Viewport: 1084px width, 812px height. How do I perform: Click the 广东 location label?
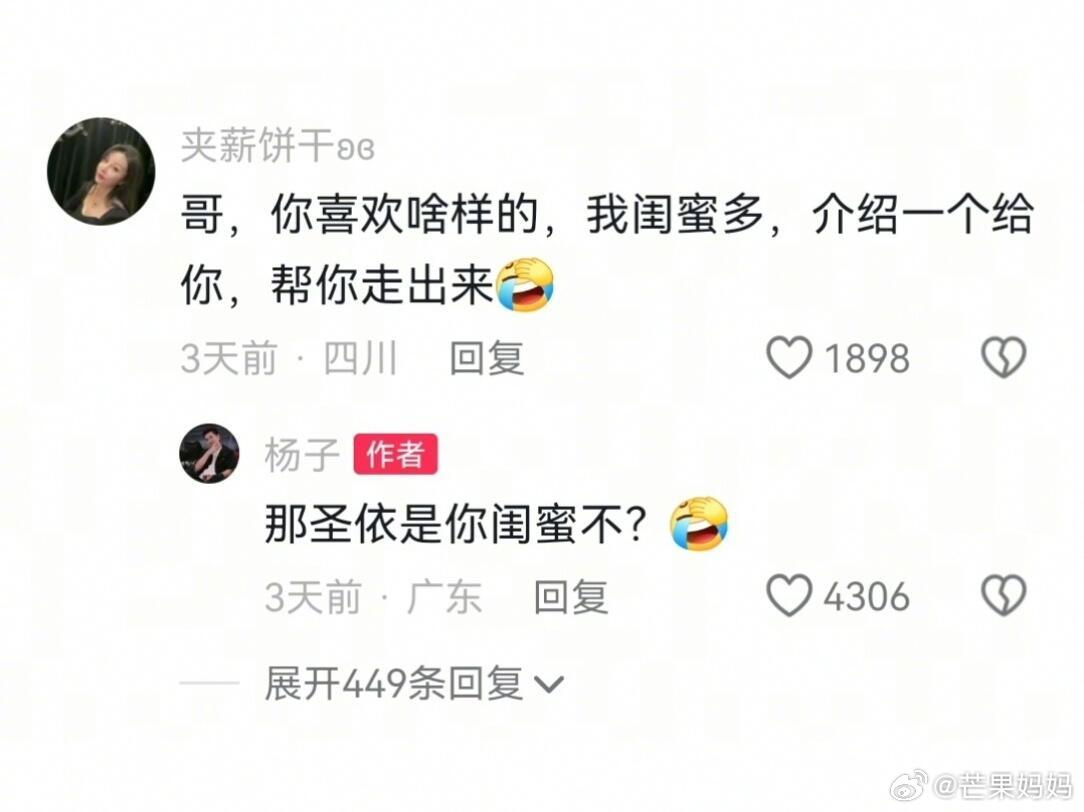pyautogui.click(x=445, y=596)
